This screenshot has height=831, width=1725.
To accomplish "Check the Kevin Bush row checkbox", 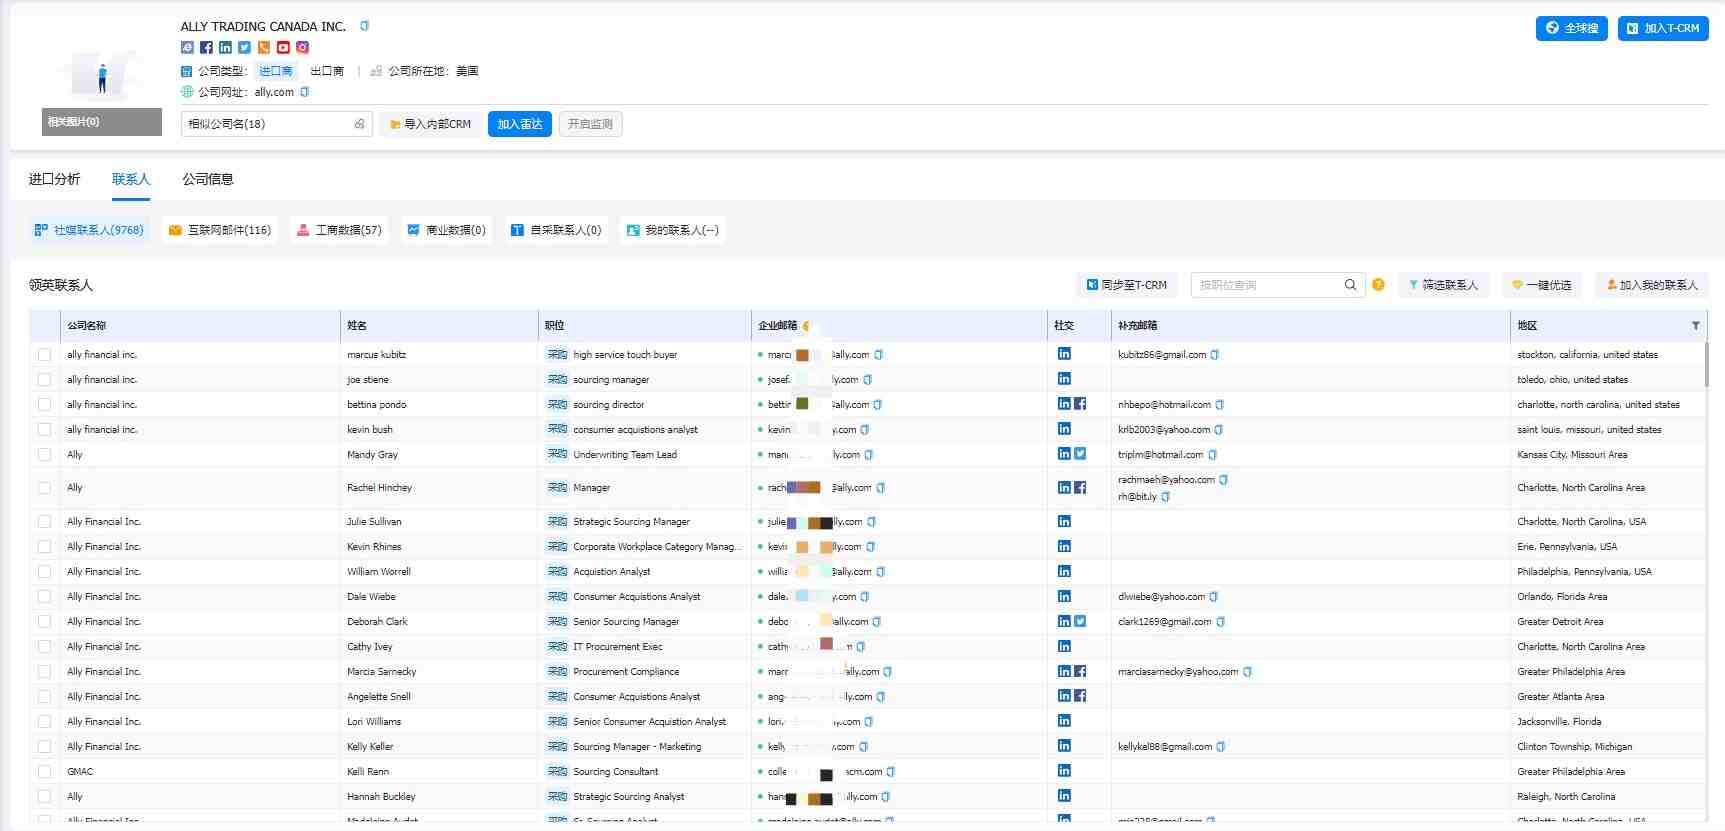I will 44,430.
